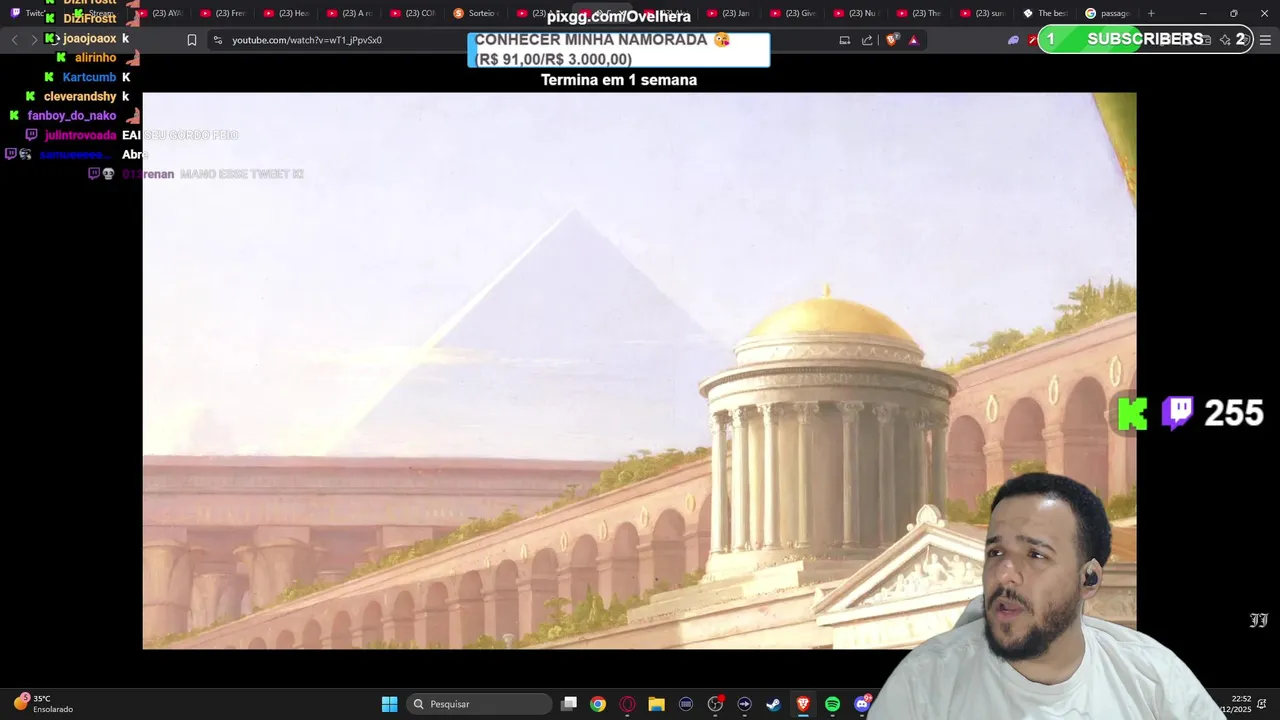Viewport: 1280px width, 720px height.
Task: Launch Google Chrome from the taskbar
Action: (x=598, y=704)
